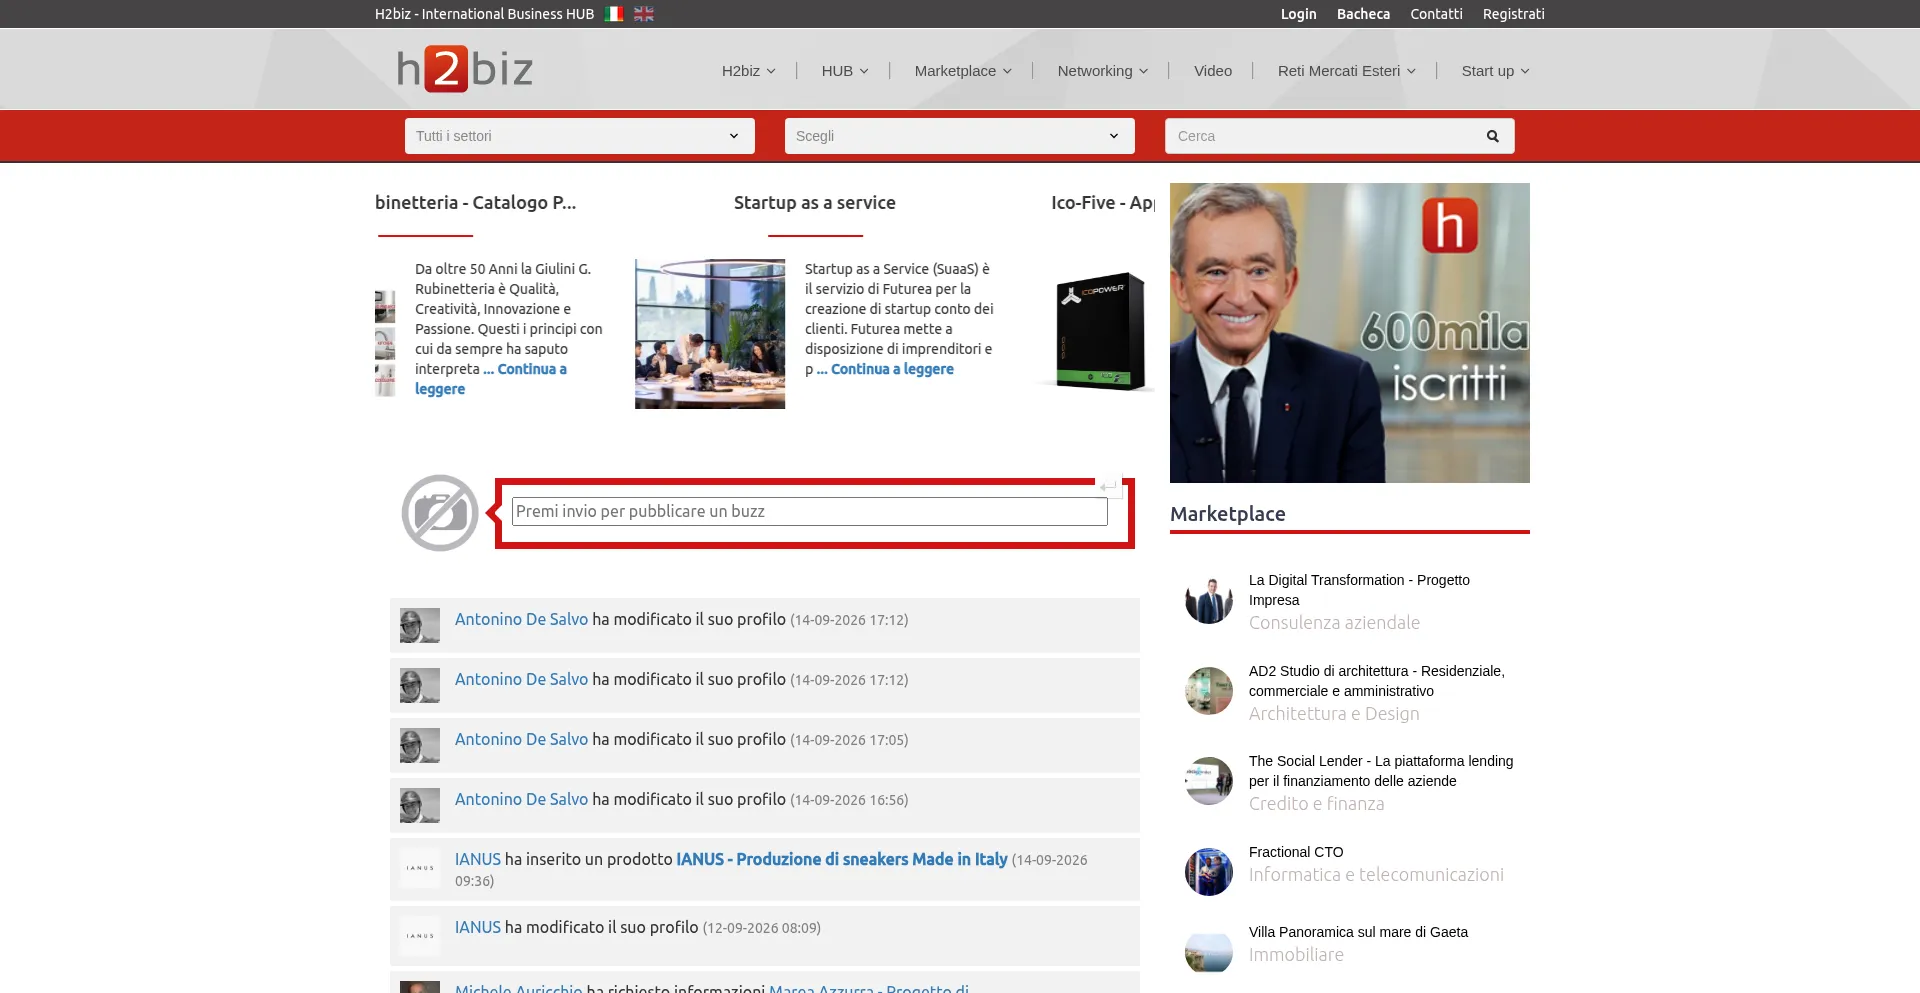The height and width of the screenshot is (993, 1920).
Task: Expand the Networking menu
Action: 1103,71
